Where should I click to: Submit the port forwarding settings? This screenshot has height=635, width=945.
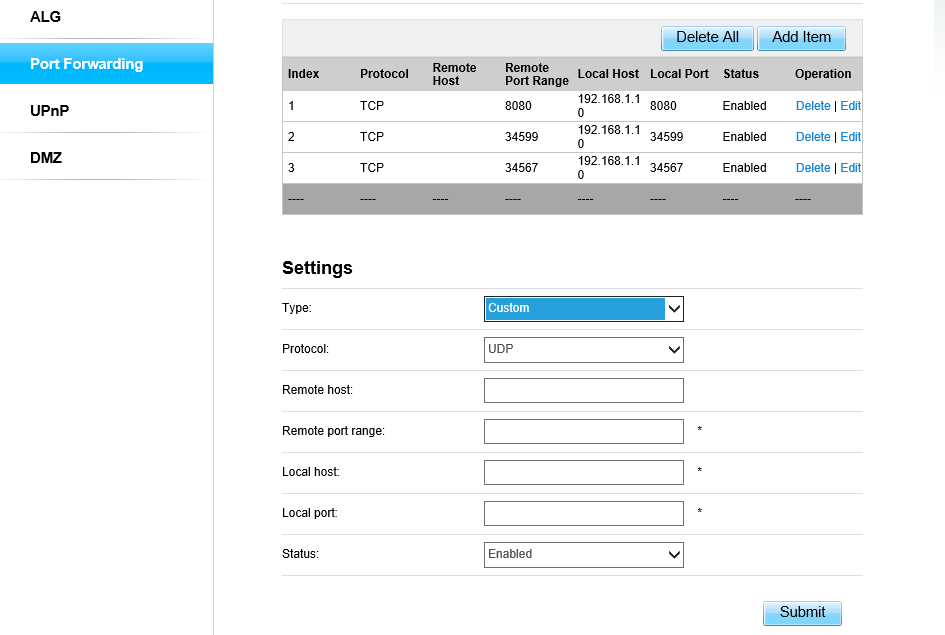point(801,613)
